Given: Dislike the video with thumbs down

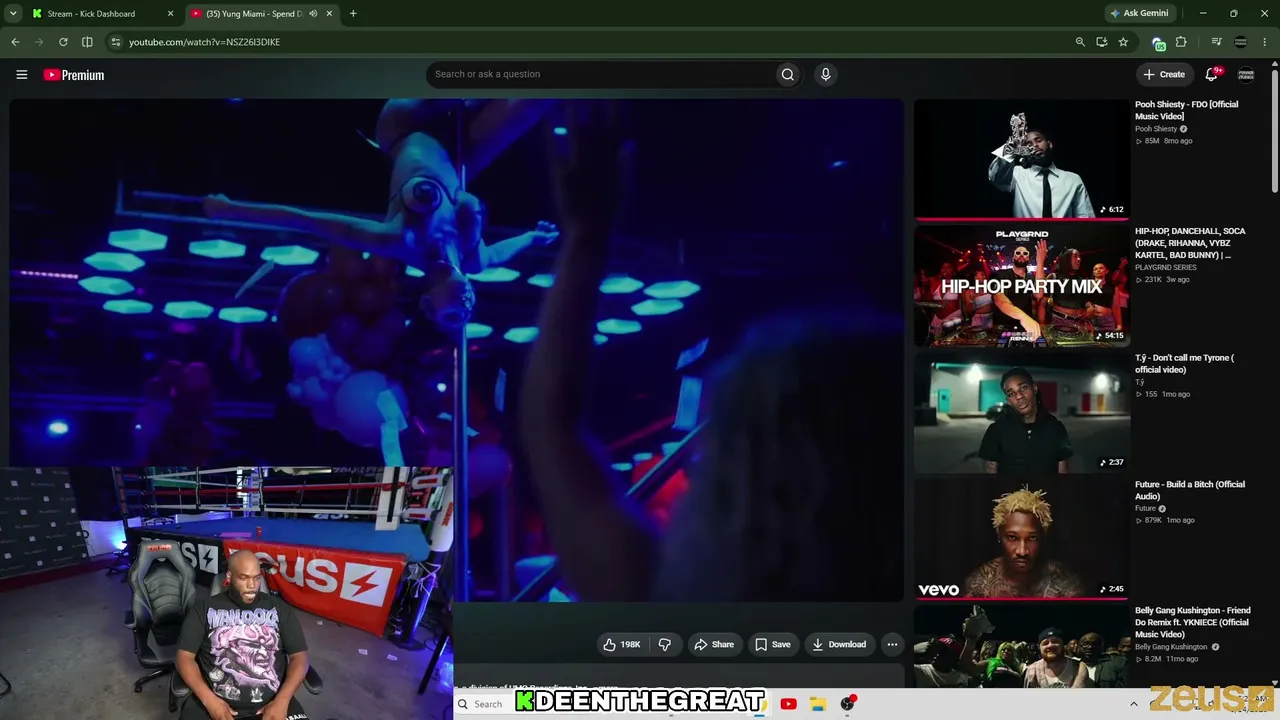Looking at the screenshot, I should click(665, 644).
